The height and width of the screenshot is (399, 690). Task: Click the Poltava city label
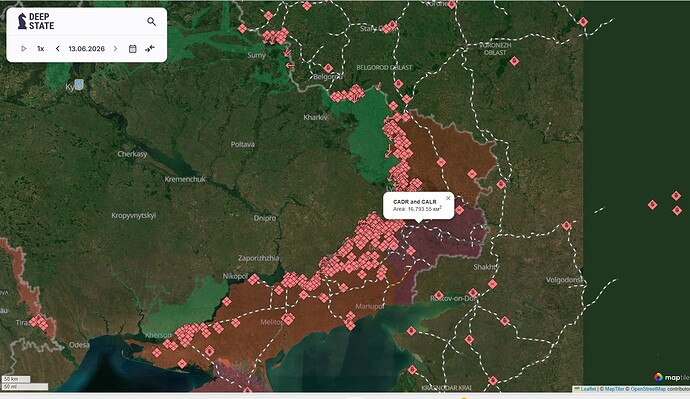coord(242,144)
